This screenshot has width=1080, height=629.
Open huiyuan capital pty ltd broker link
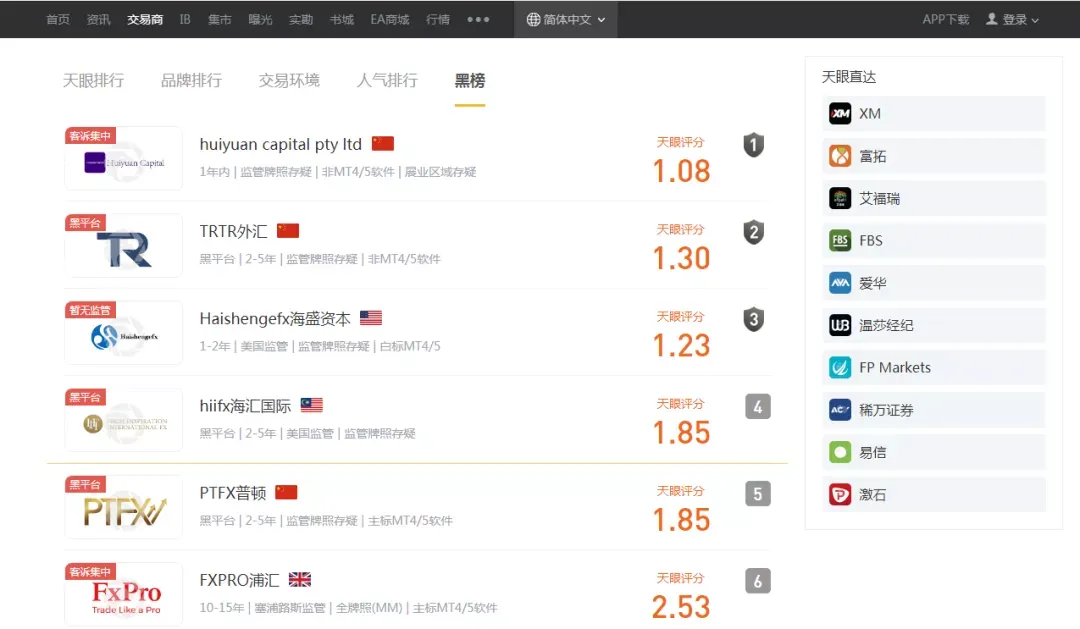[280, 144]
